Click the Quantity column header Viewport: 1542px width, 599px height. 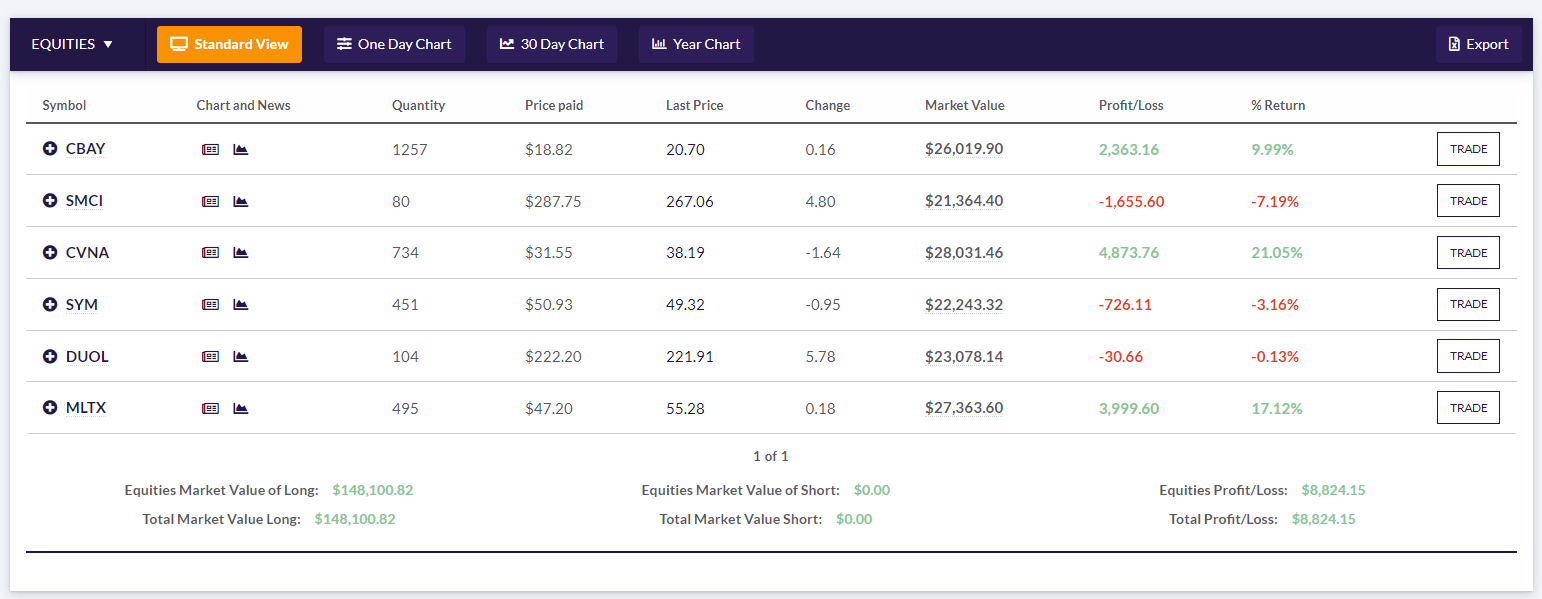coord(418,105)
